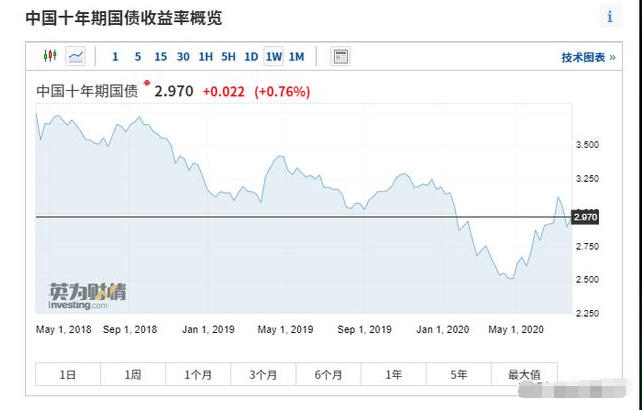Select the 1 minute interval
642x411 pixels.
click(x=115, y=56)
